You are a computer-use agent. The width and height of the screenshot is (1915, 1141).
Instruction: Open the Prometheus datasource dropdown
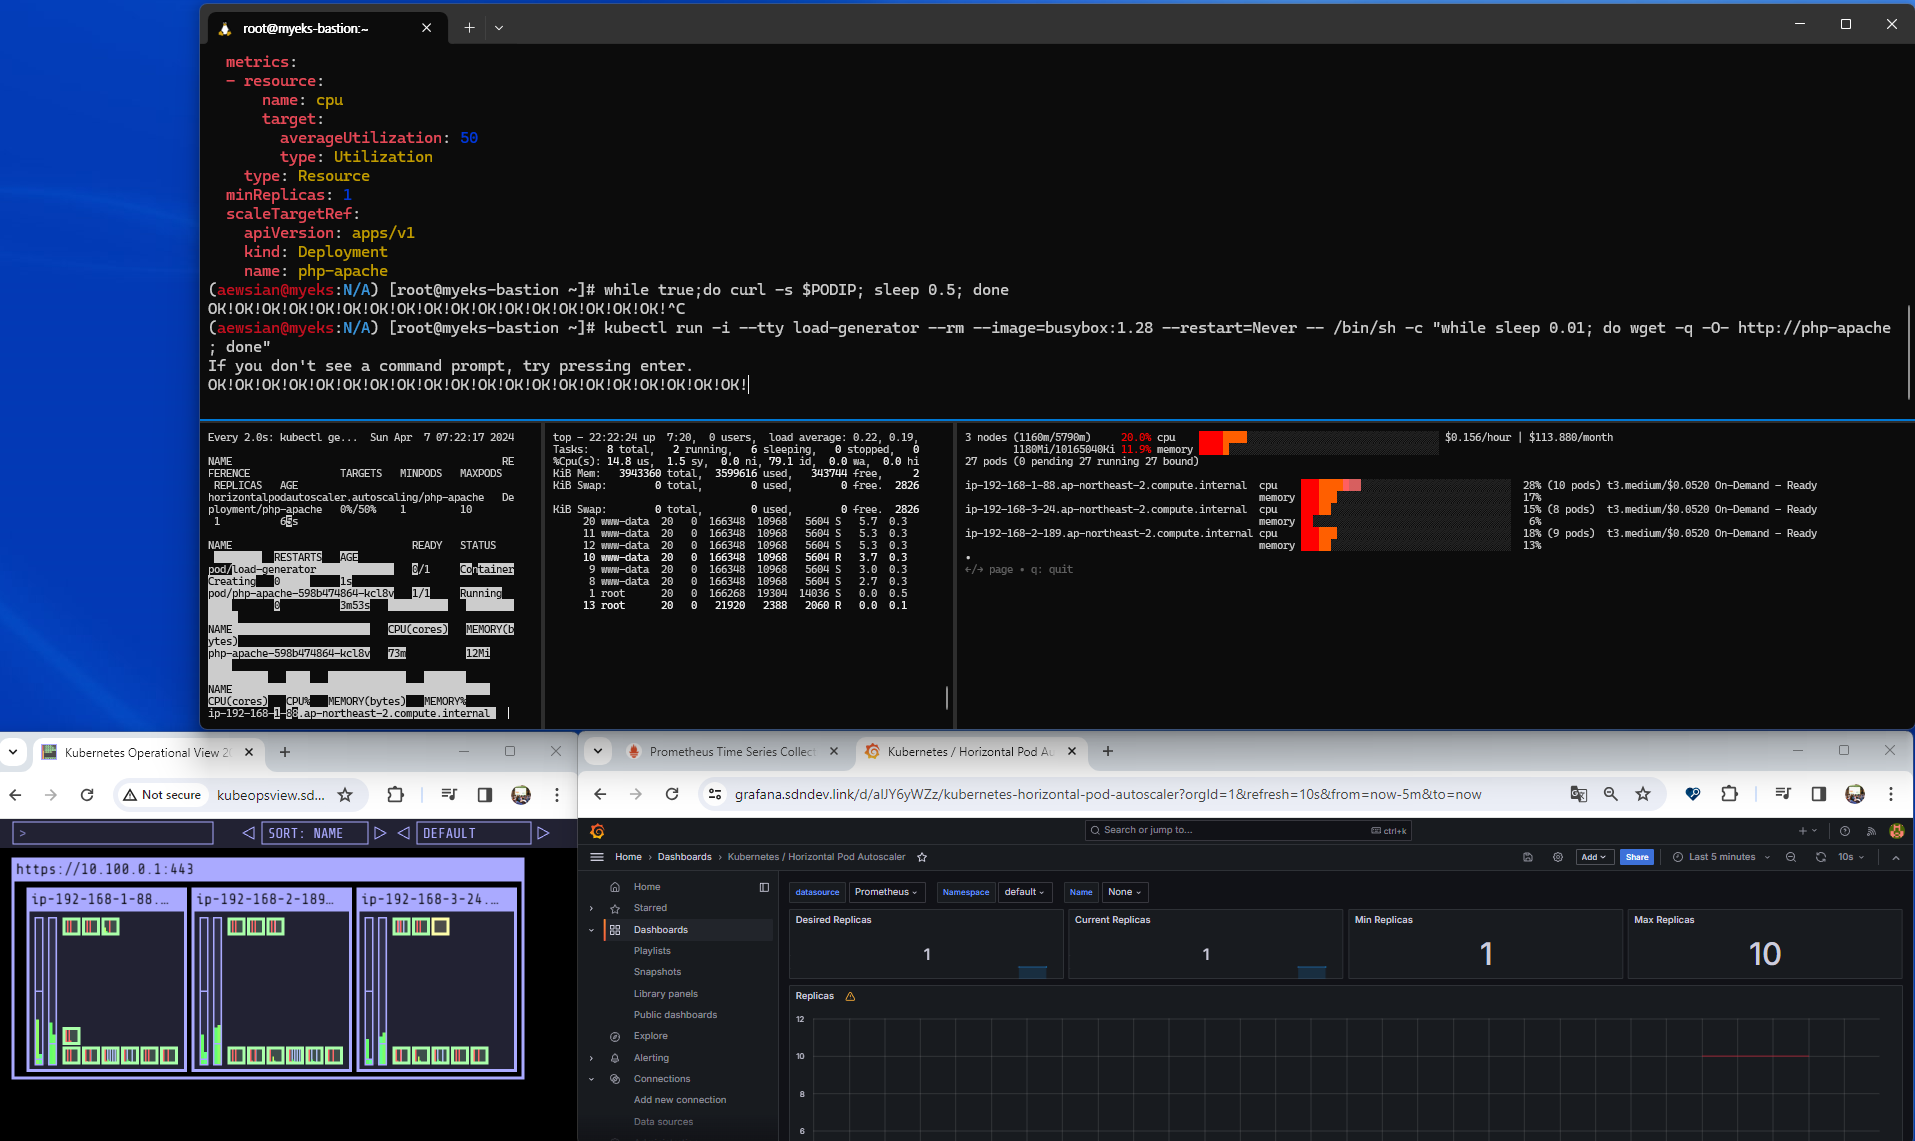[886, 892]
